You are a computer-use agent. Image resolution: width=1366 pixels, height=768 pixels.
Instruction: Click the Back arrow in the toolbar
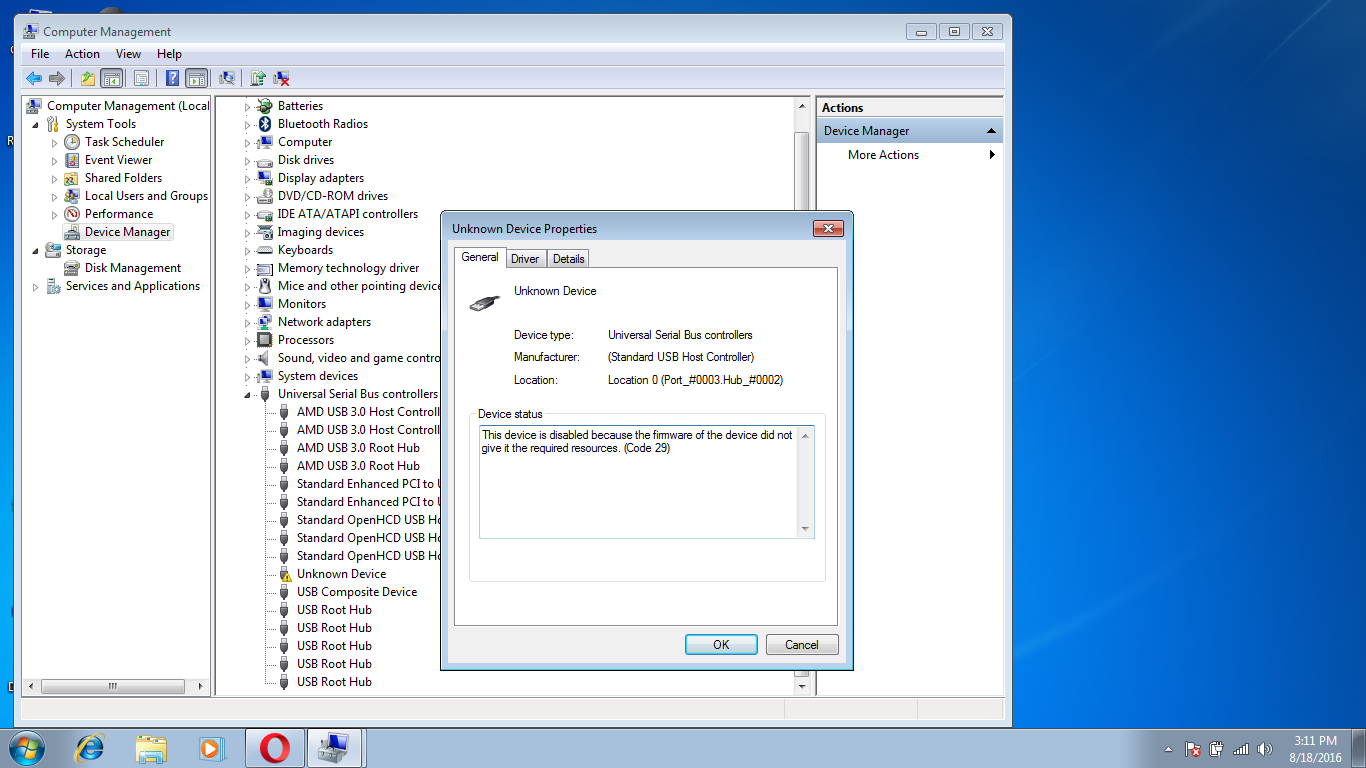(x=34, y=78)
